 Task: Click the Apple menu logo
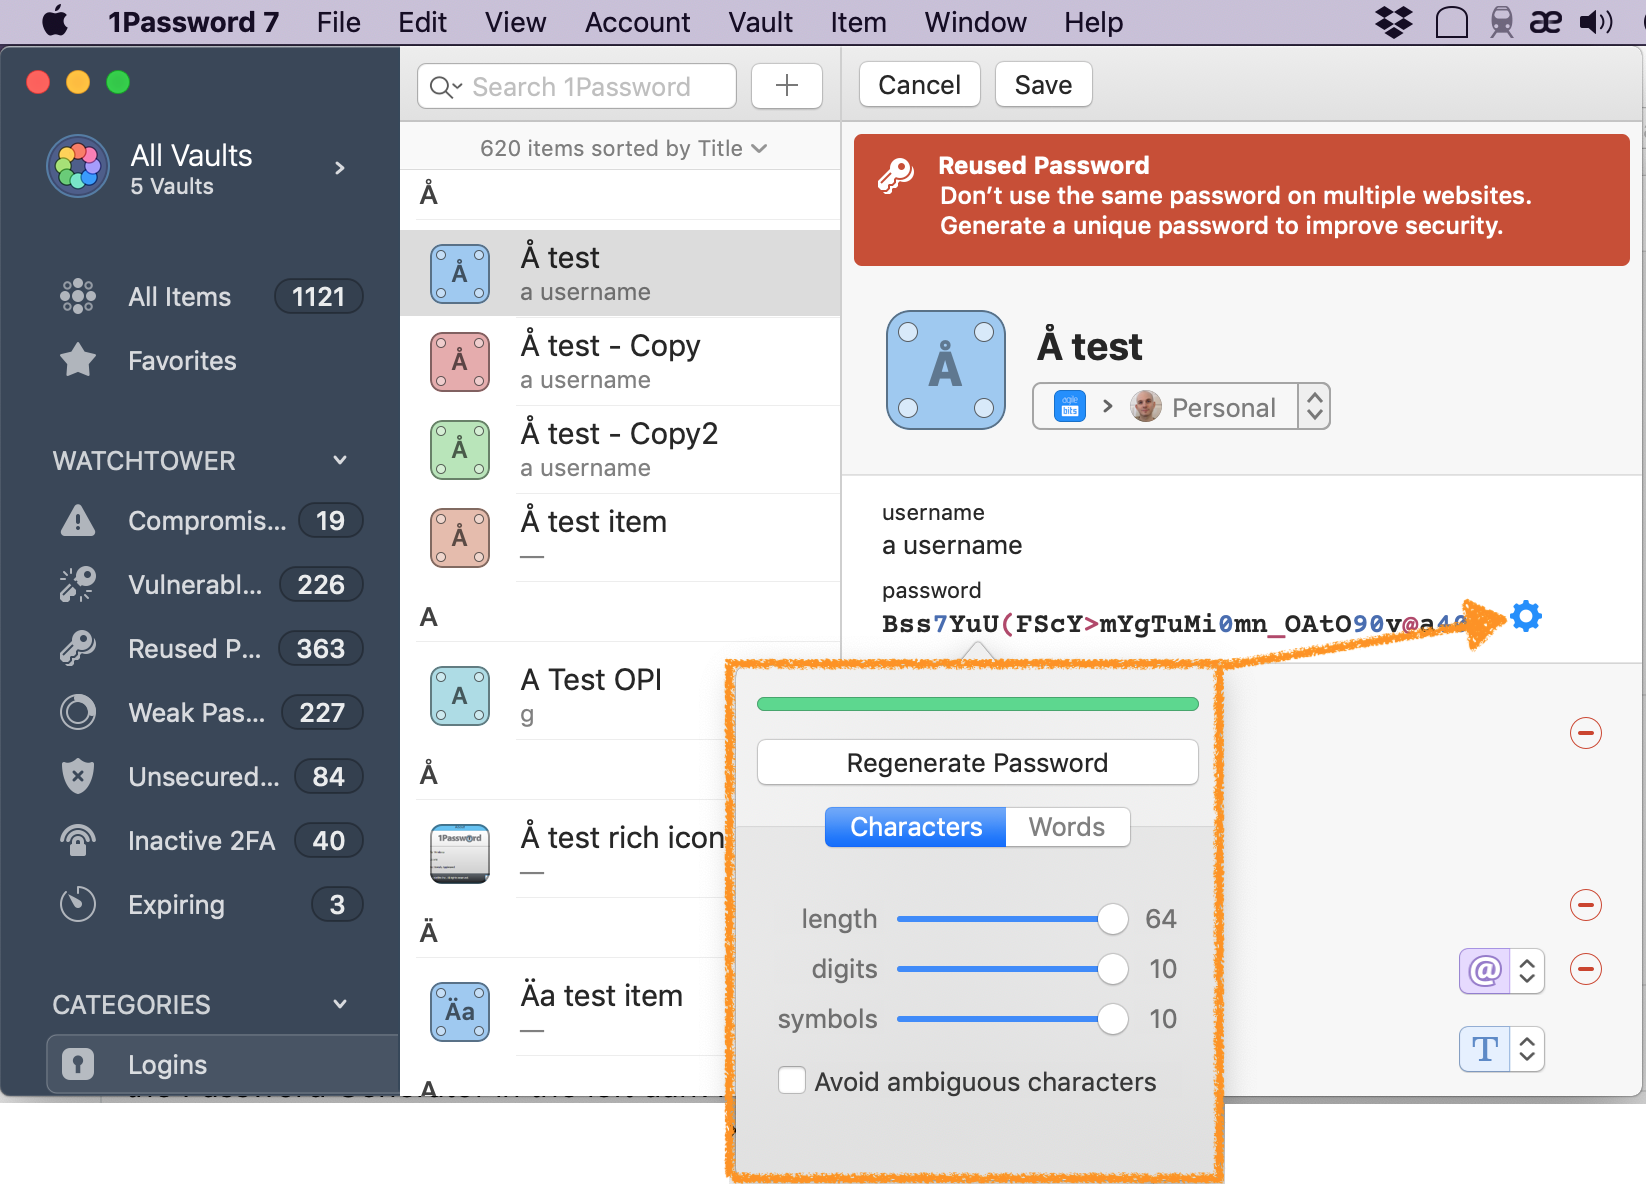tap(55, 21)
